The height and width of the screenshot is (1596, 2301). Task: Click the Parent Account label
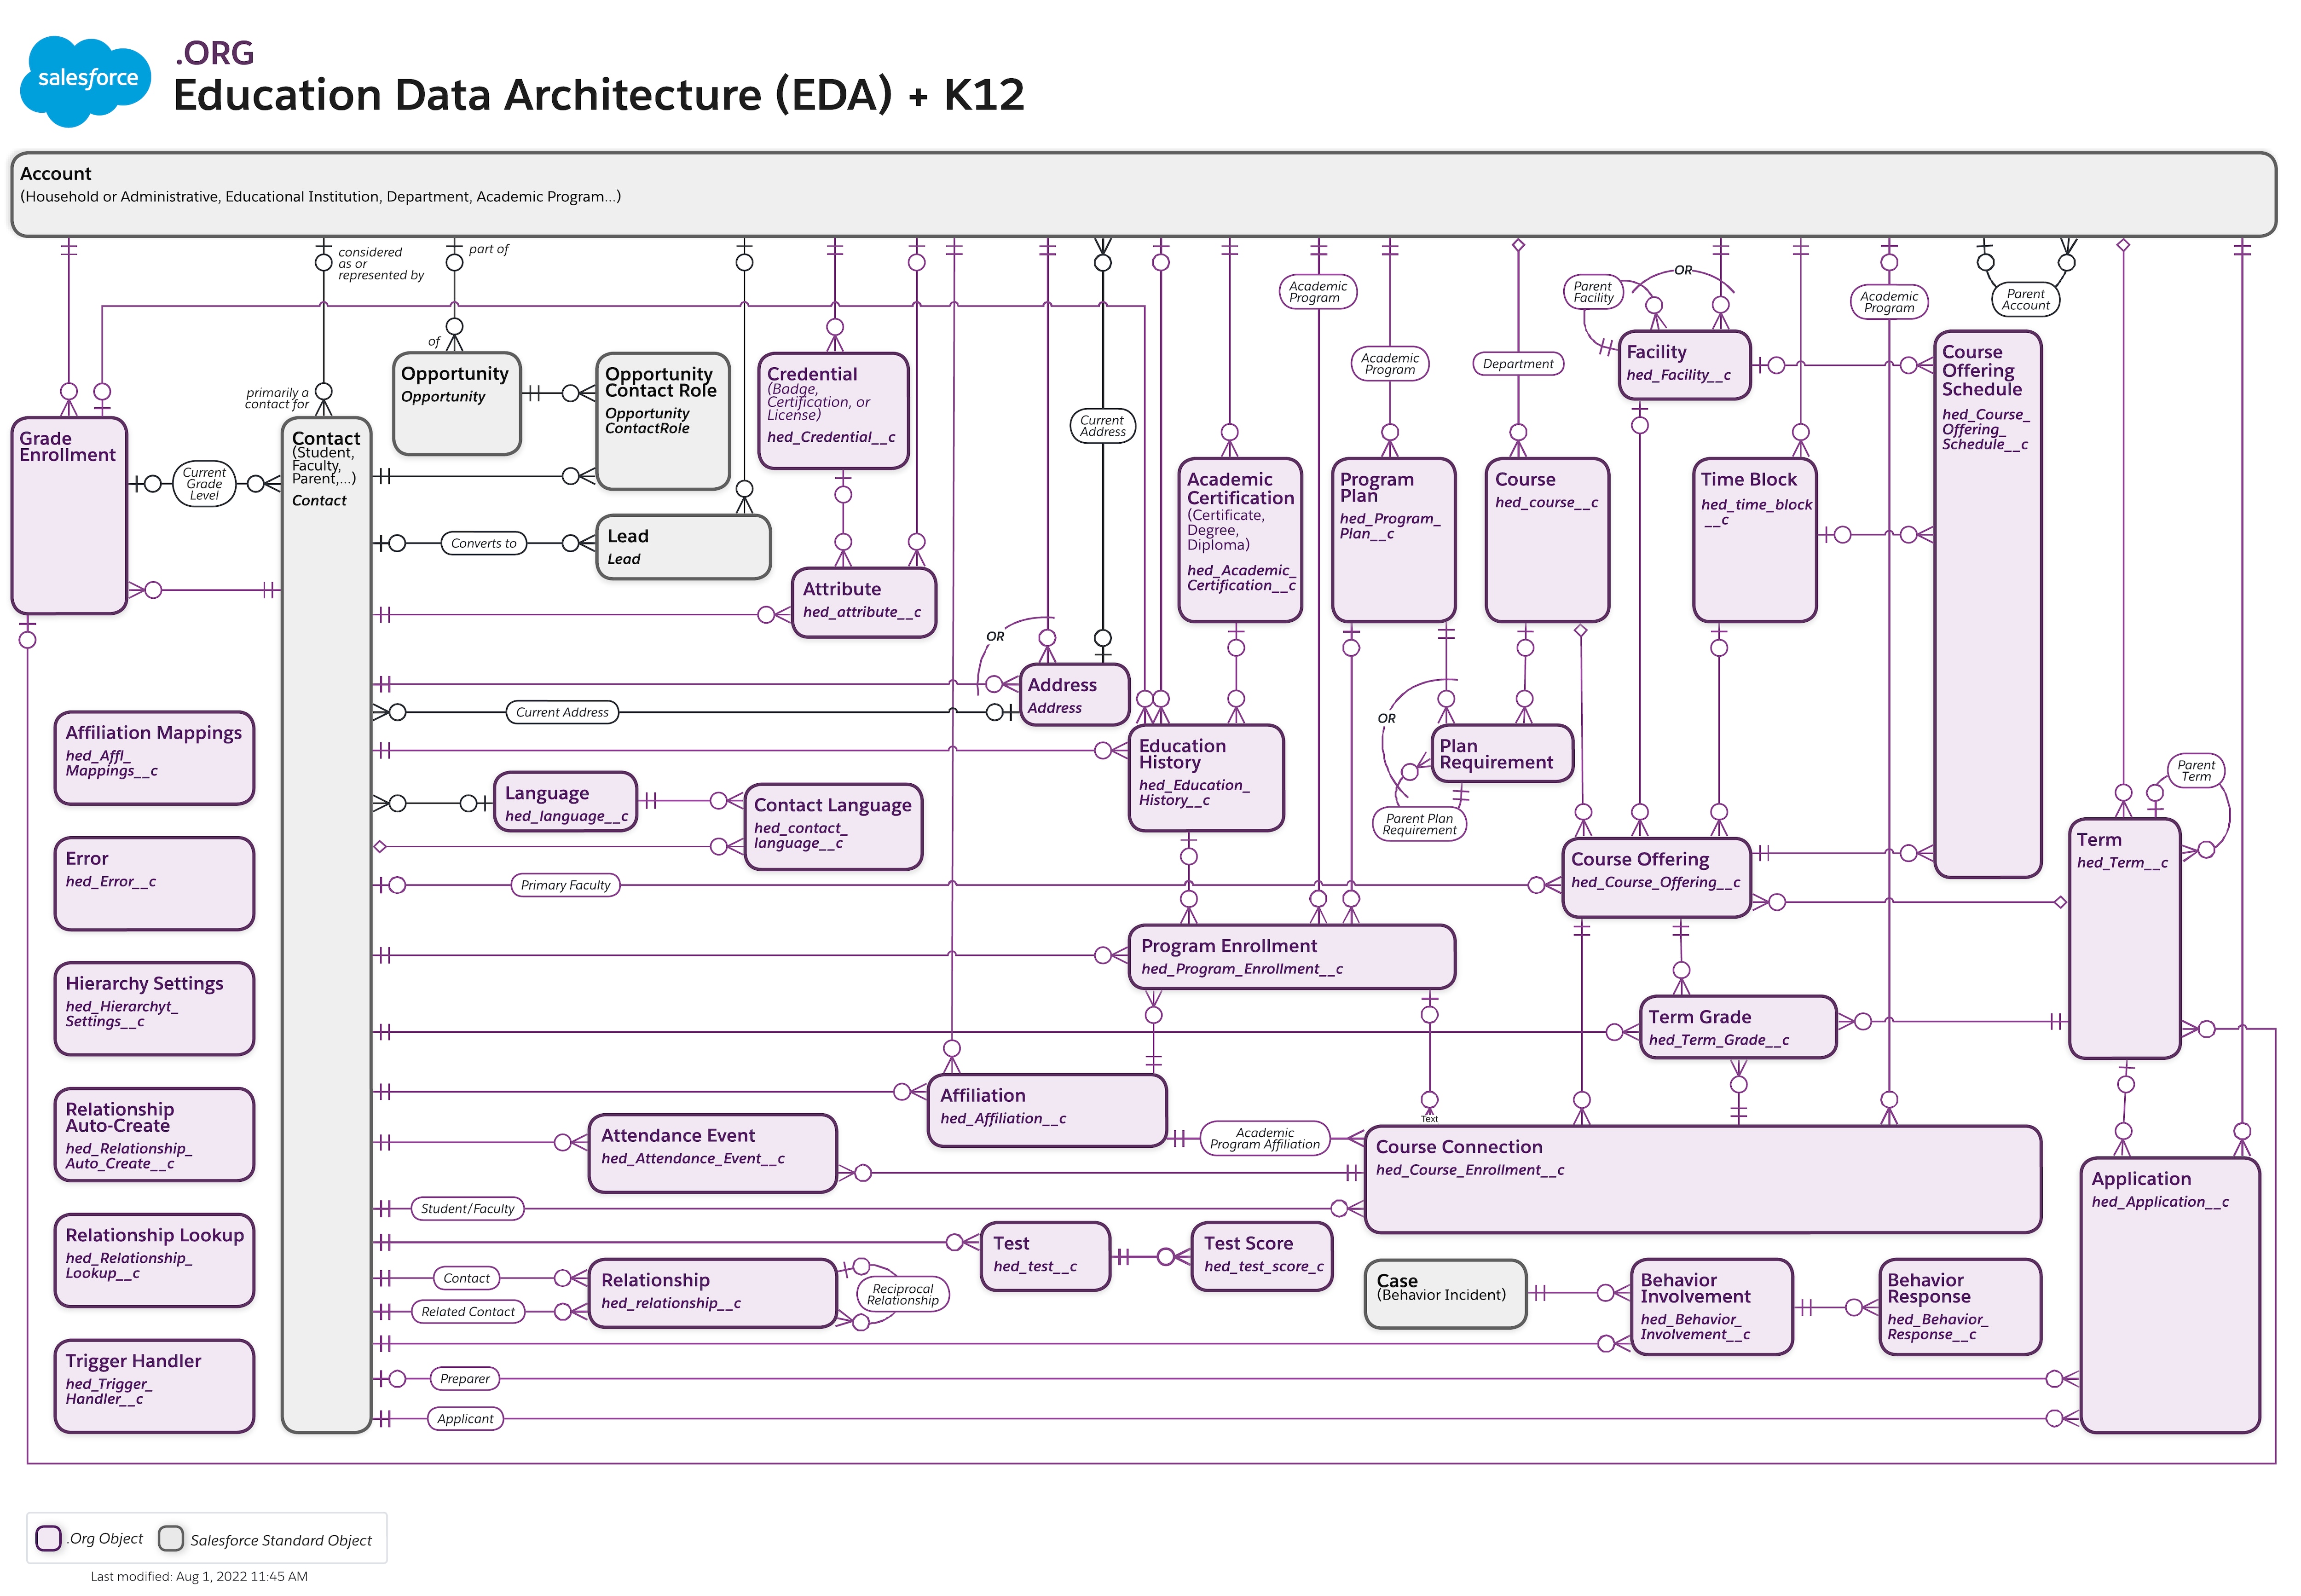click(2025, 300)
